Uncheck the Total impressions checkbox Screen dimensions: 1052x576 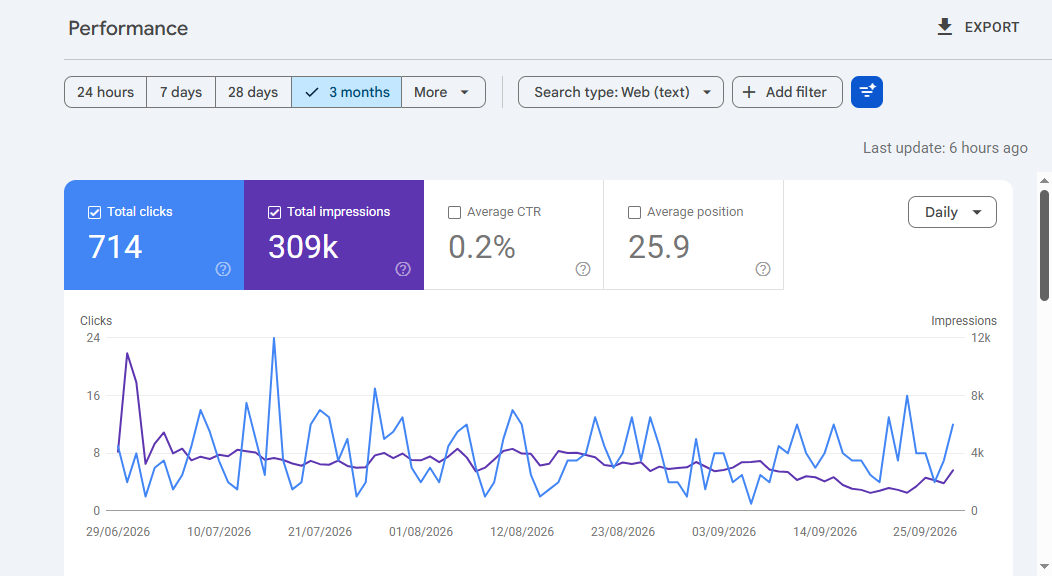[x=274, y=213]
